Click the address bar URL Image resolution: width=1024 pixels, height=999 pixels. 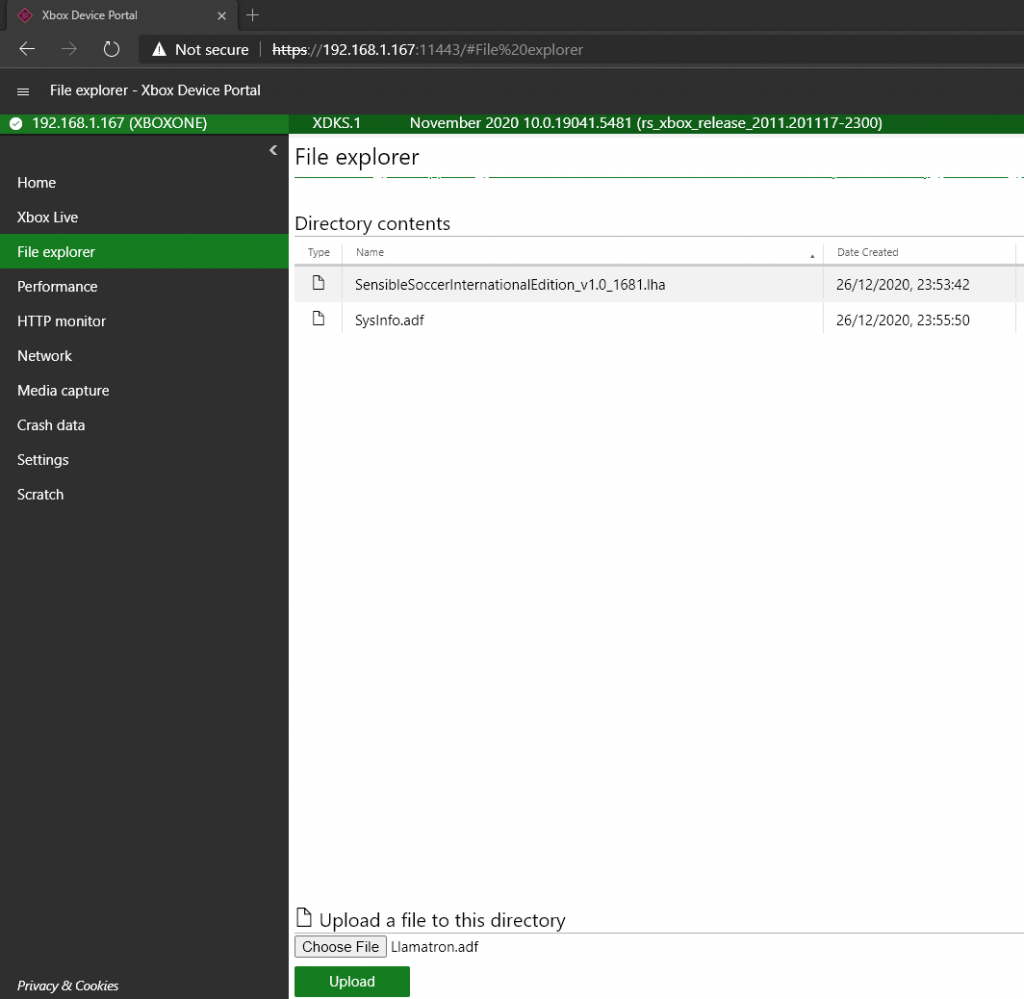(x=427, y=50)
